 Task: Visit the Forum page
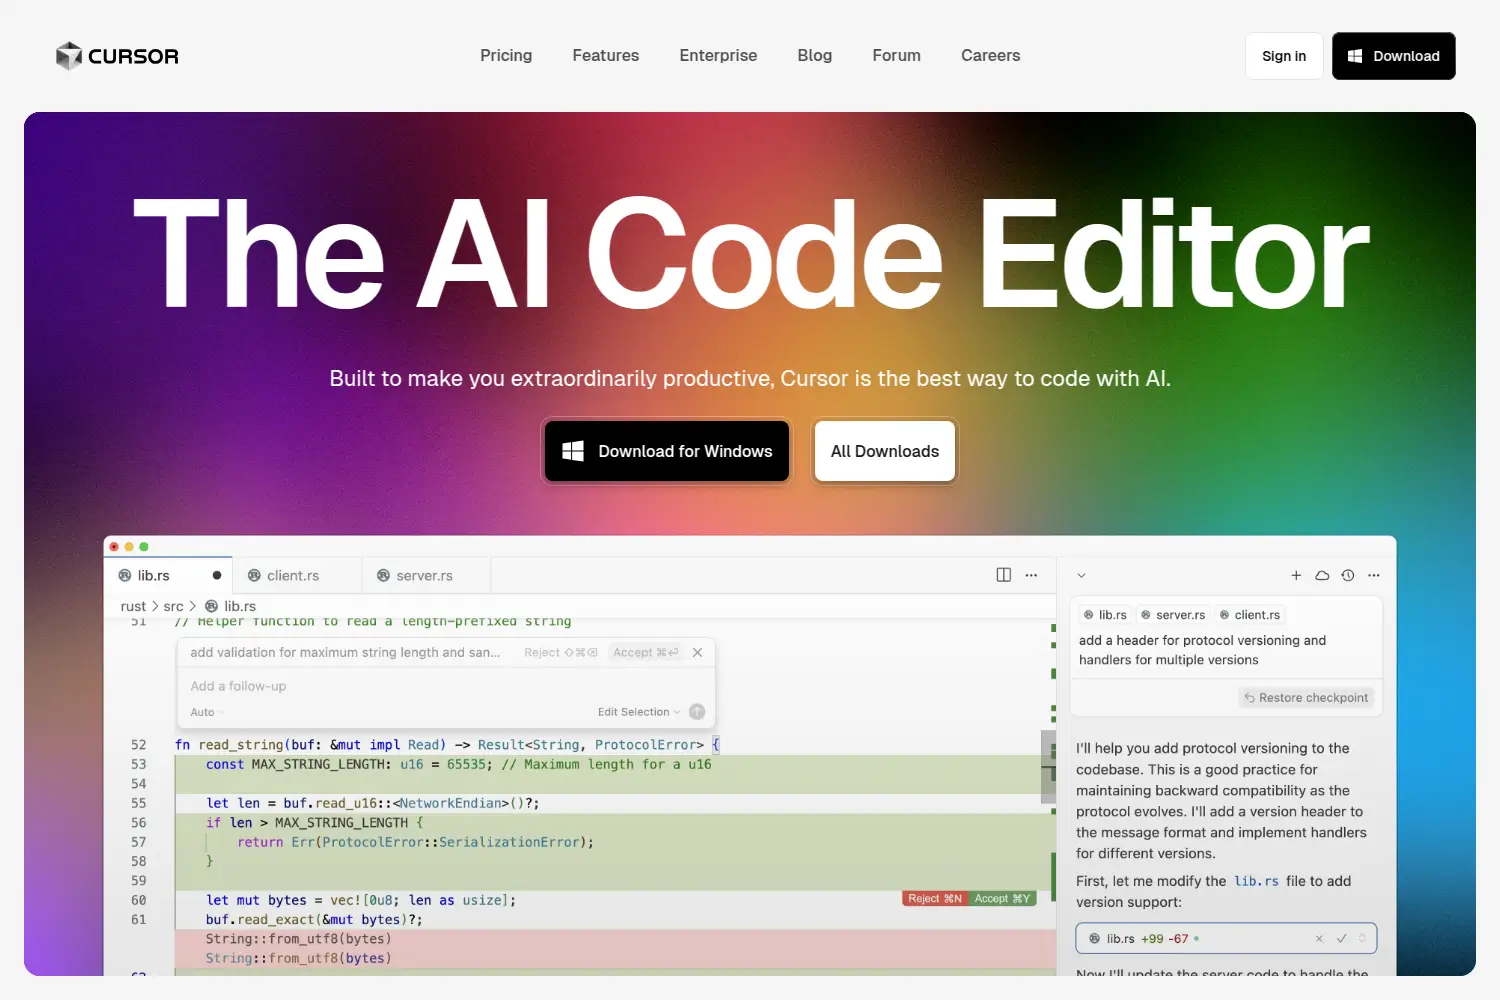[896, 56]
